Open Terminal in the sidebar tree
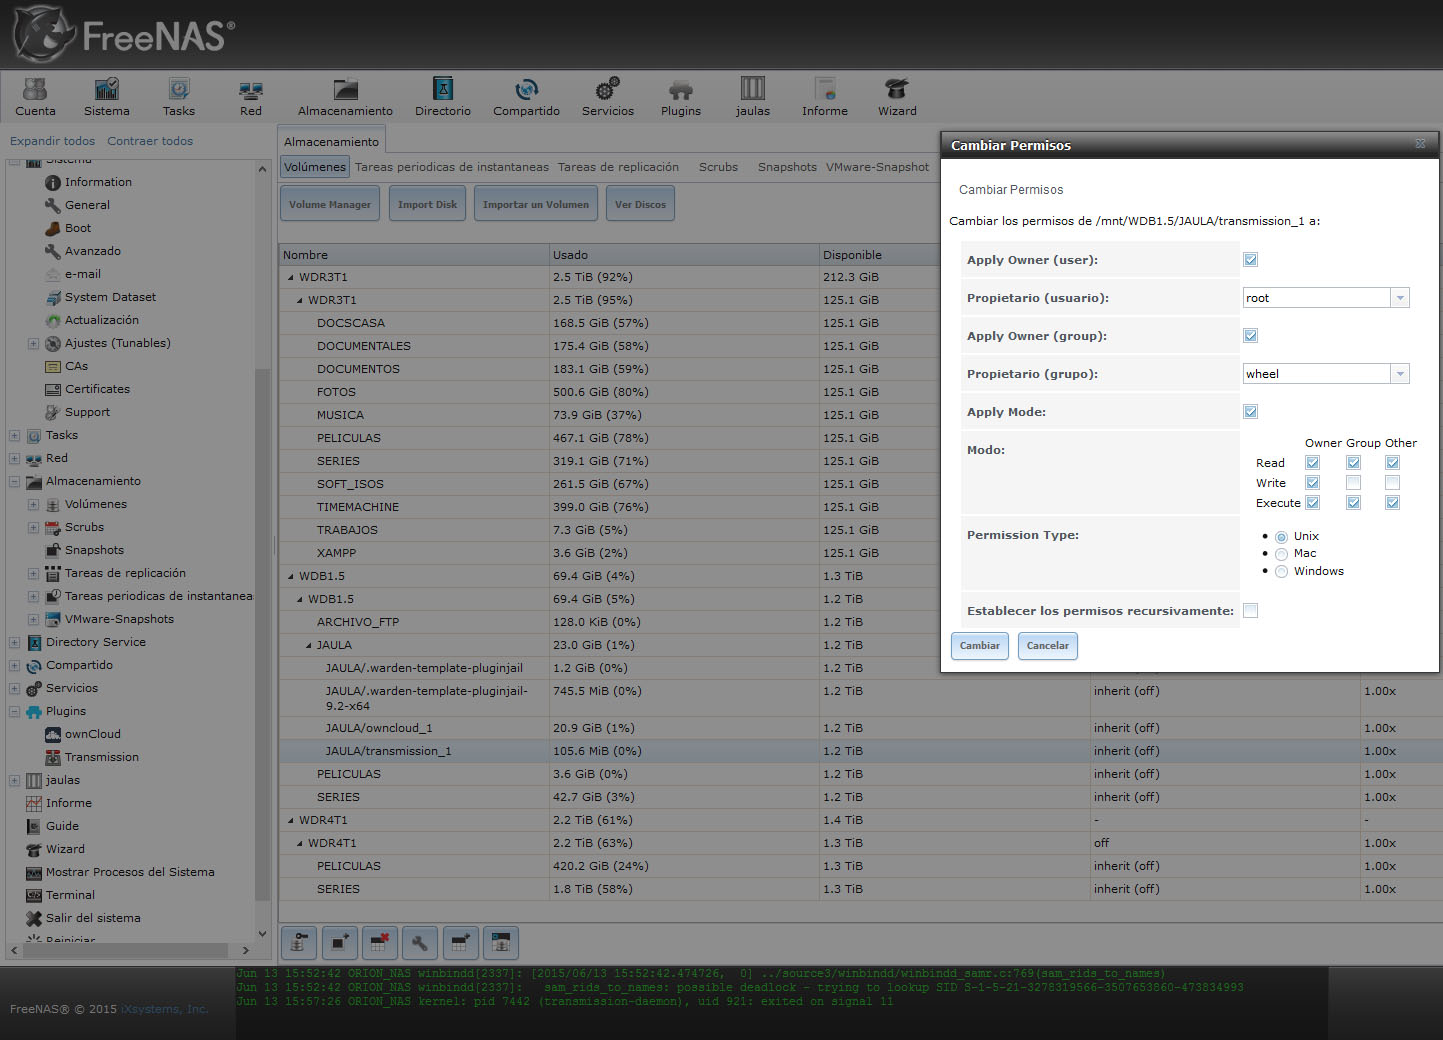 (70, 895)
